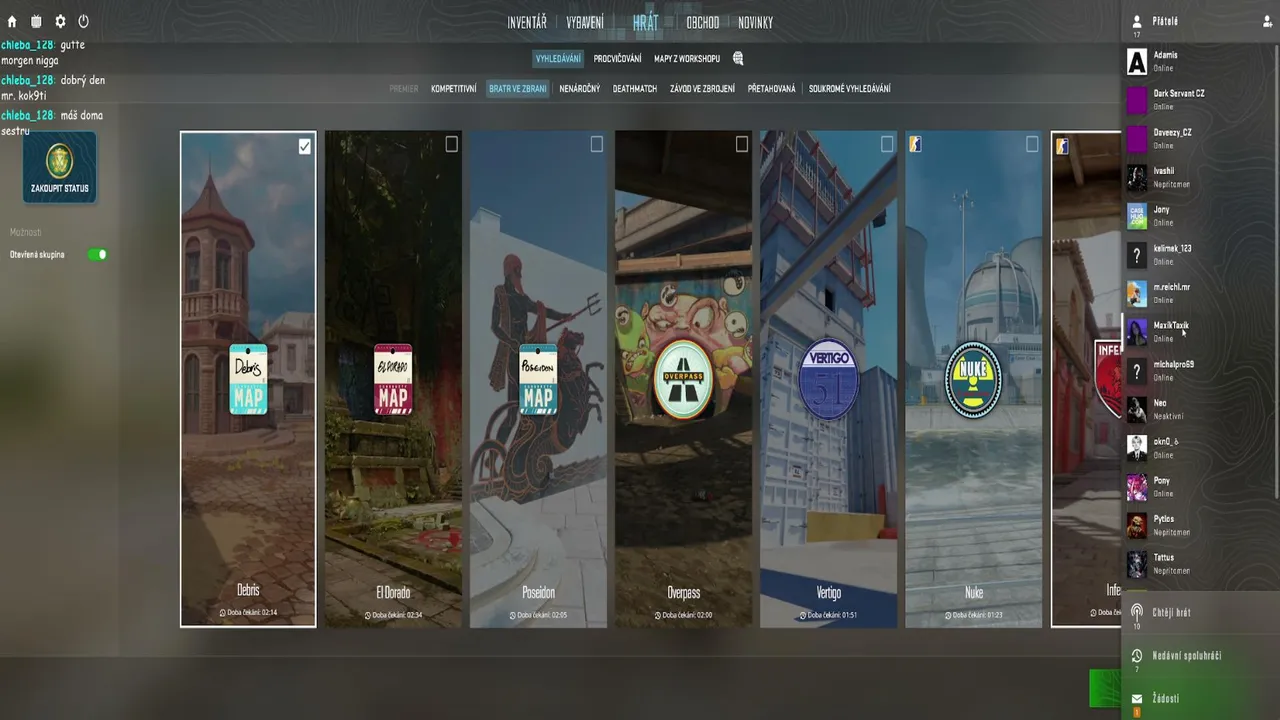Select the Bratr ve zbrani mode
The width and height of the screenshot is (1280, 720).
click(x=518, y=89)
